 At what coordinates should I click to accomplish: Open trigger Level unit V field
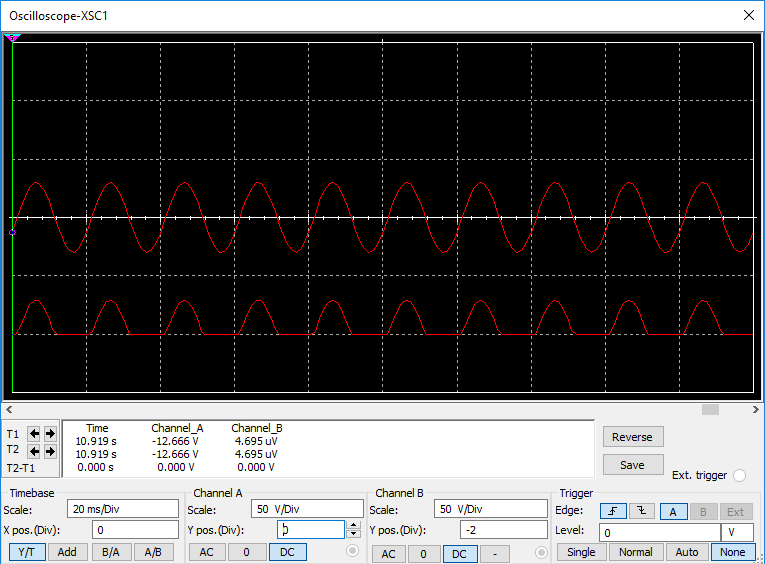(x=737, y=532)
